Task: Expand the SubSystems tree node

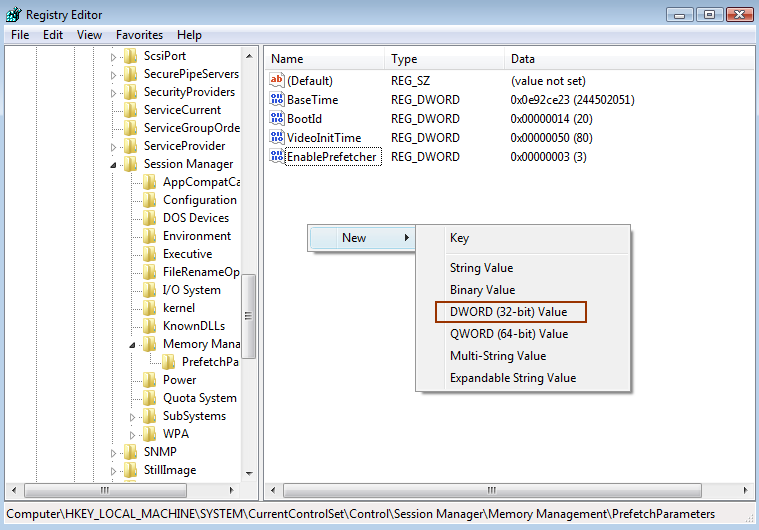Action: pos(132,417)
